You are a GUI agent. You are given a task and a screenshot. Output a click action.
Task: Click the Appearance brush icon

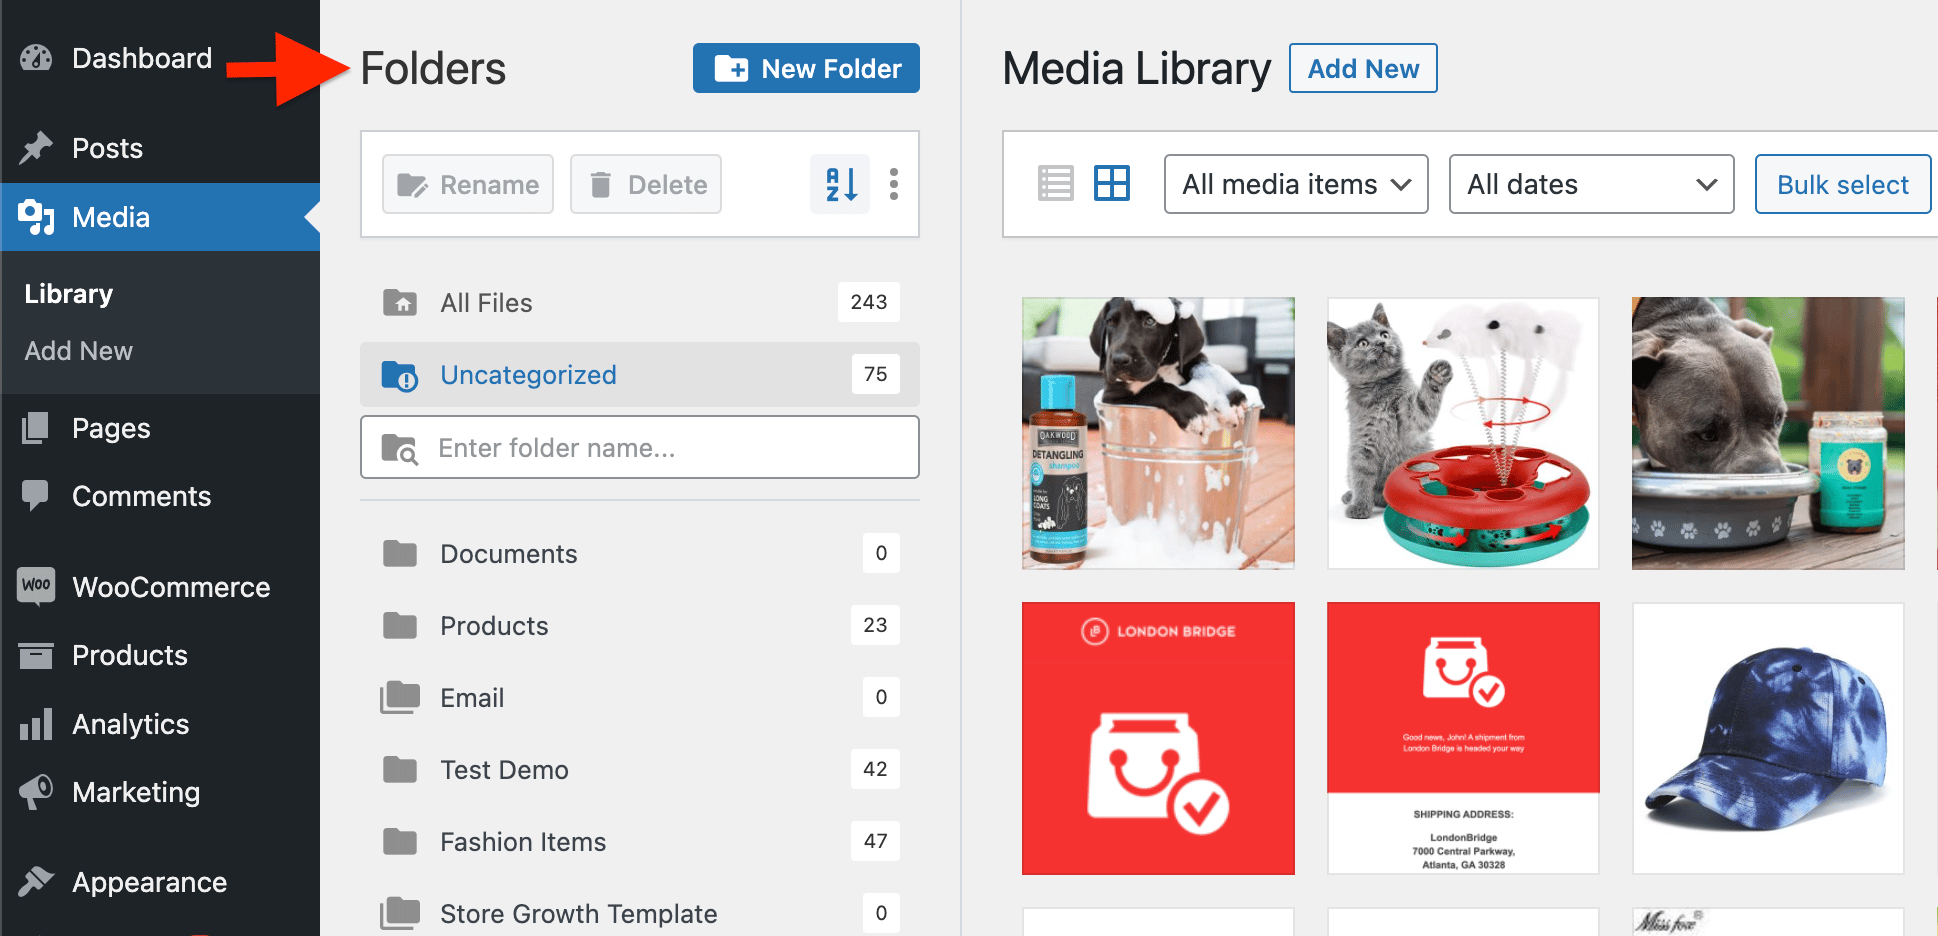(x=36, y=882)
